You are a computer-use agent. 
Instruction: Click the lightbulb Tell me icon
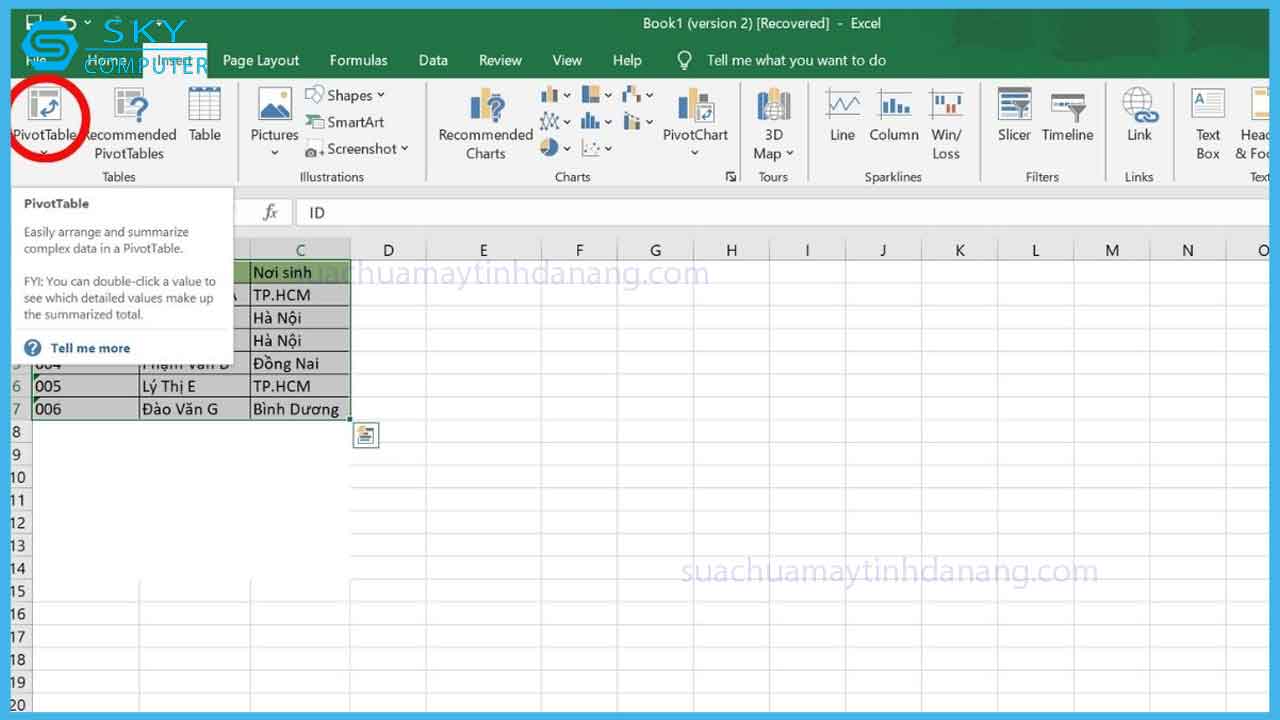click(685, 60)
